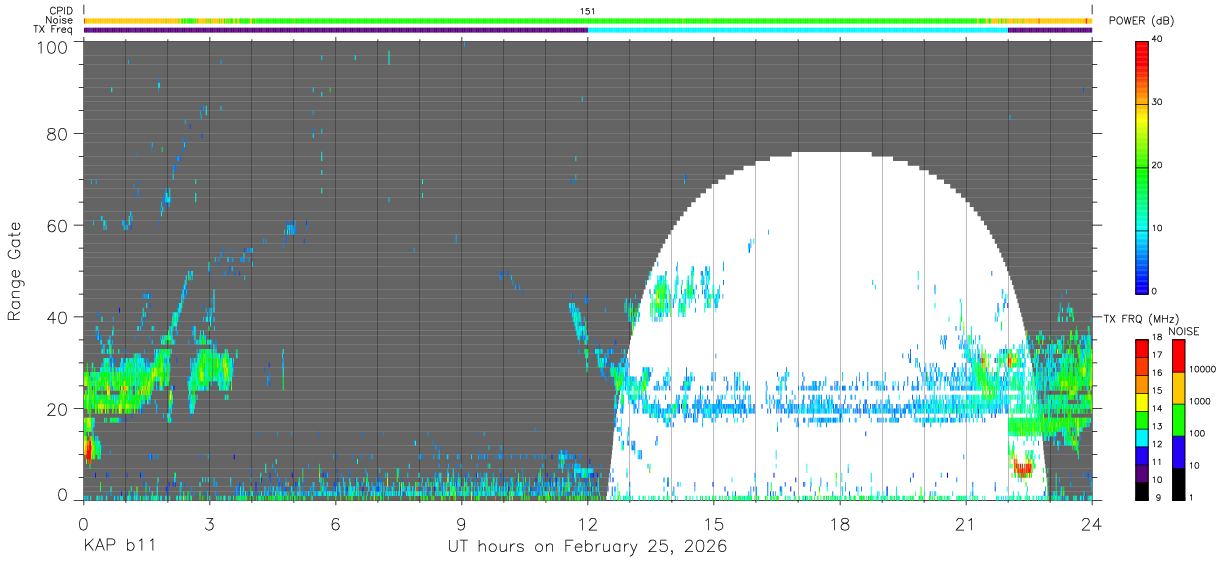Screen dimensions: 1228x567
Task: Click the Noise row label at top left
Action: [59, 20]
